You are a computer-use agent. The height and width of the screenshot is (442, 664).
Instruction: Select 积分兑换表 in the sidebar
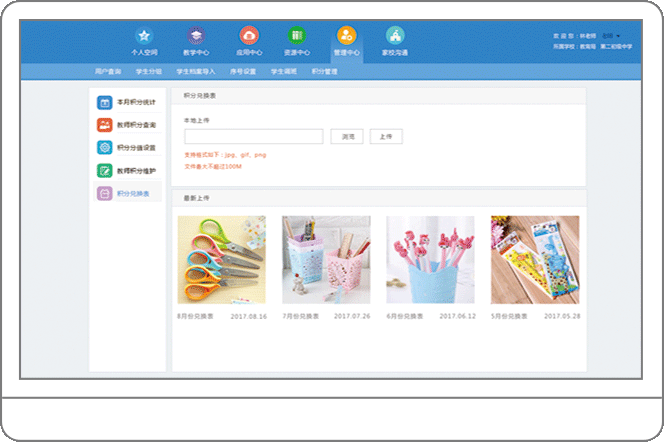pos(127,194)
